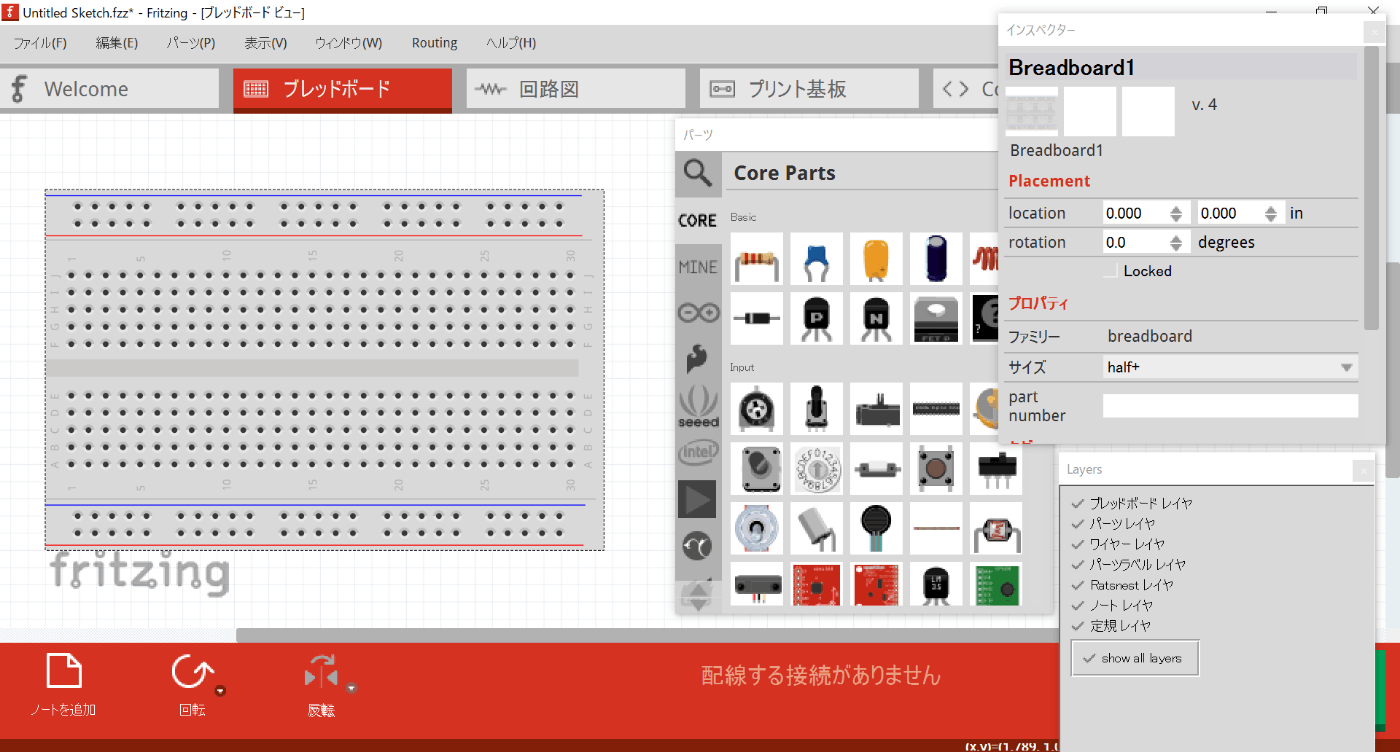Screen dimensions: 1400x752
Task: Switch to the Welcome tab
Action: tap(109, 89)
